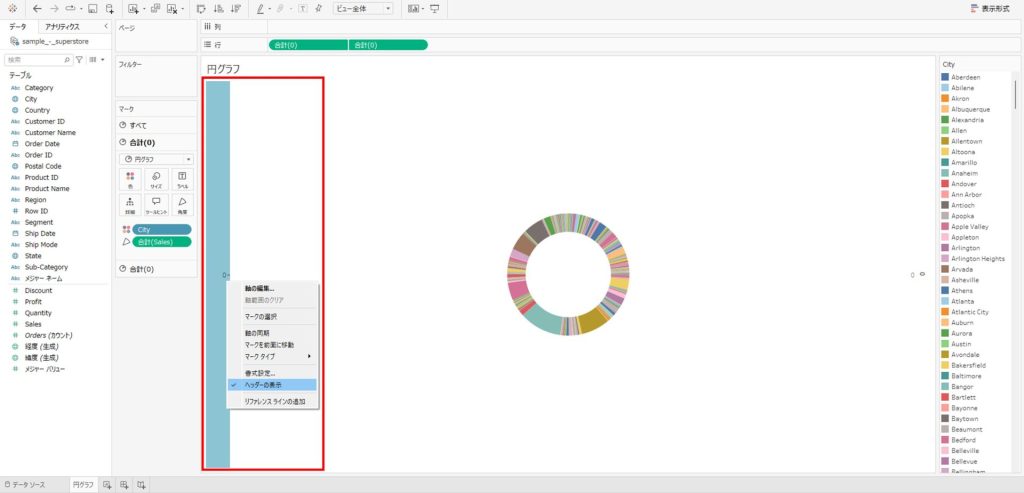Click the Undo back arrow
This screenshot has height=493, width=1024.
click(37, 8)
